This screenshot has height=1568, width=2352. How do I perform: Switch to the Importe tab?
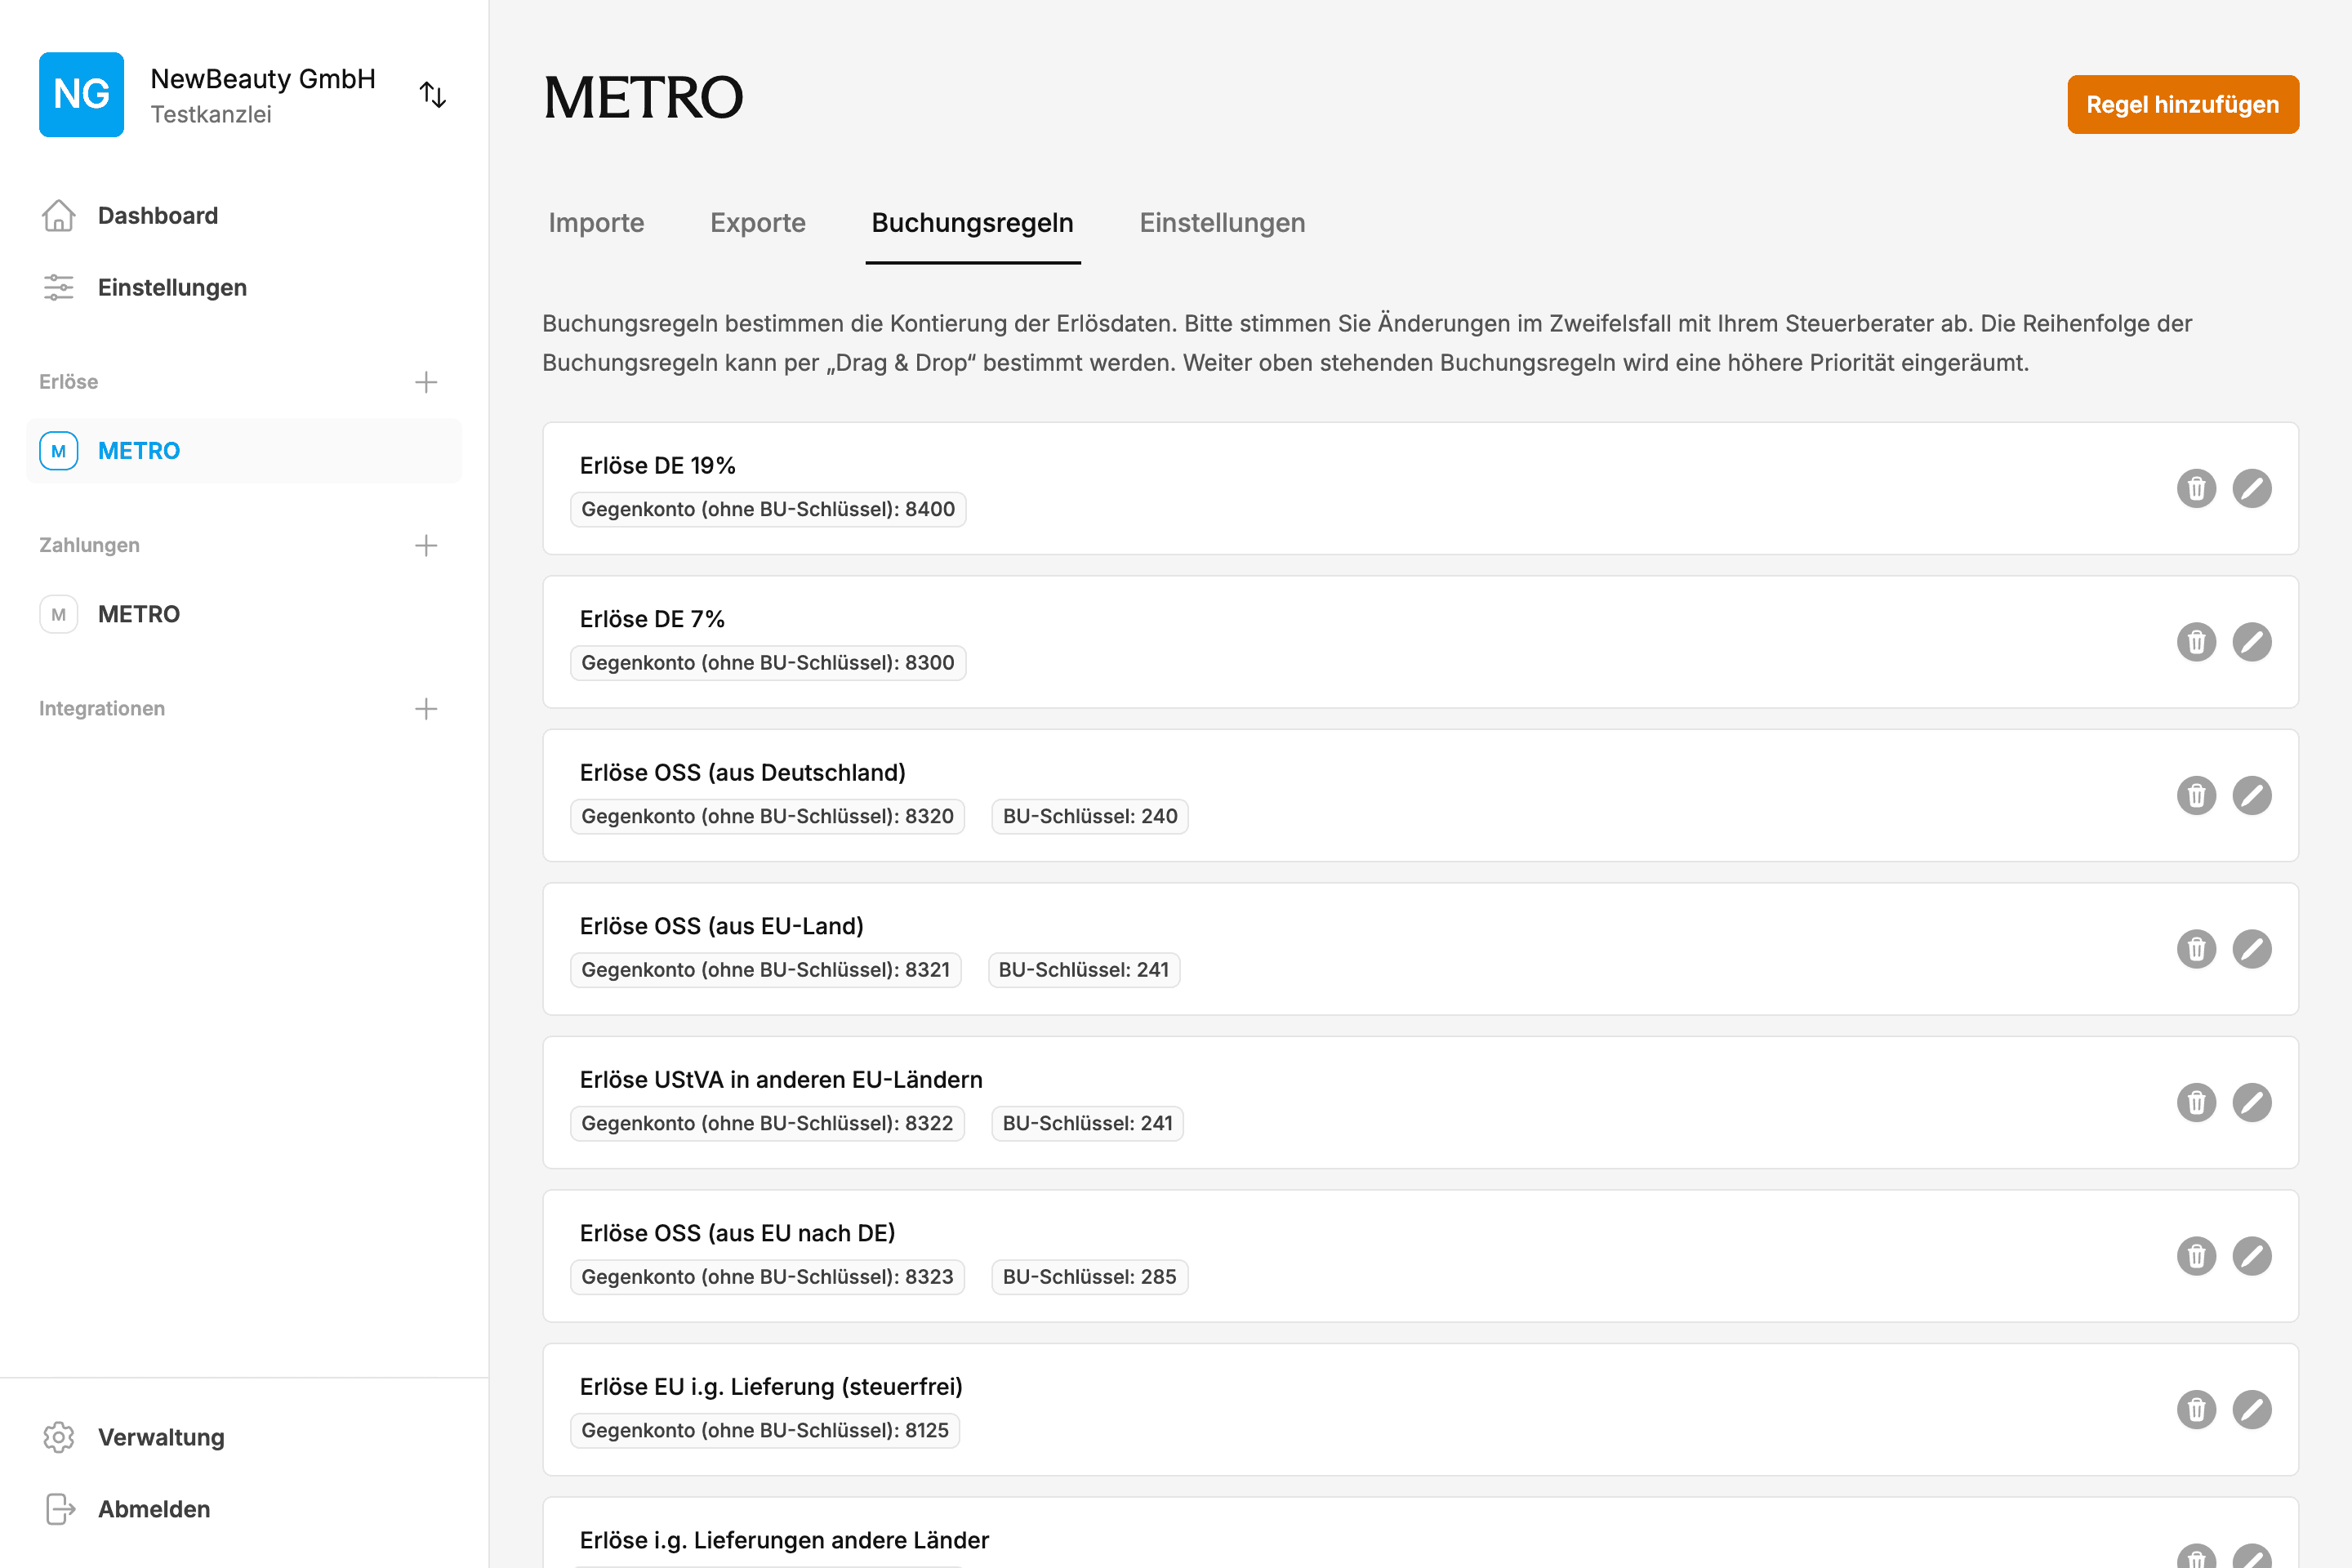coord(595,223)
